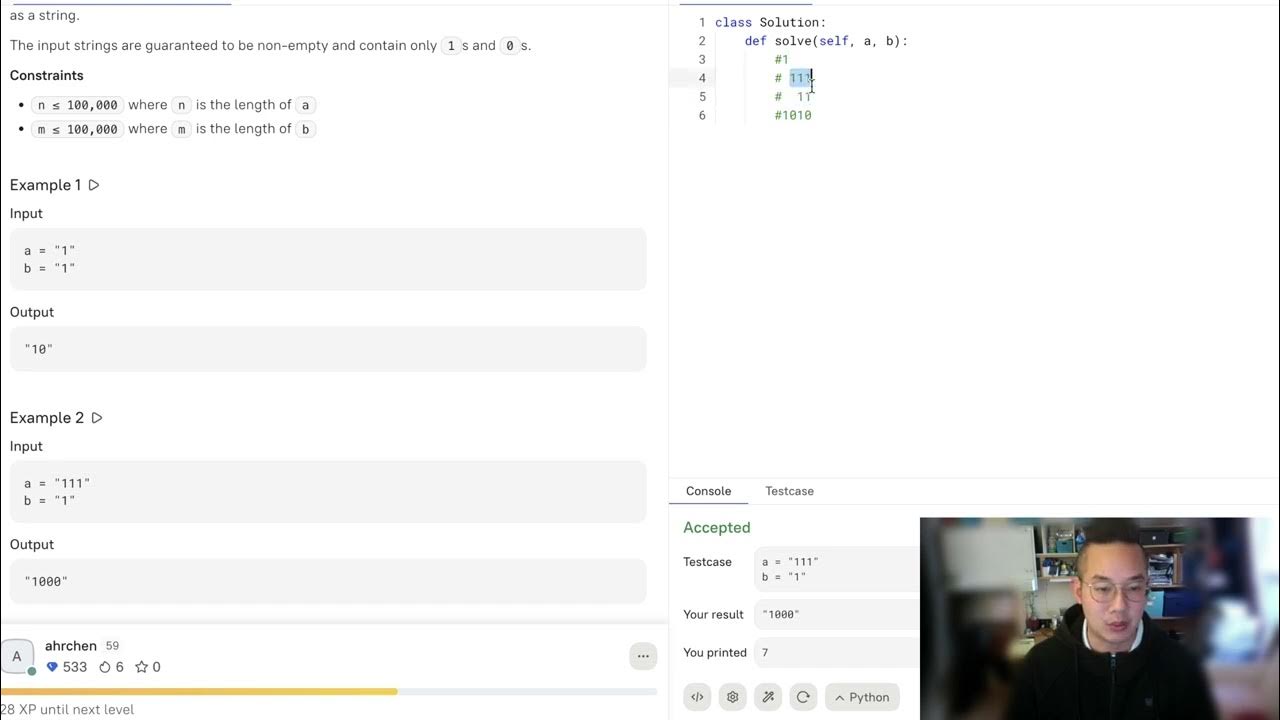Click the XP progress bar
The height and width of the screenshot is (720, 1280).
click(328, 691)
